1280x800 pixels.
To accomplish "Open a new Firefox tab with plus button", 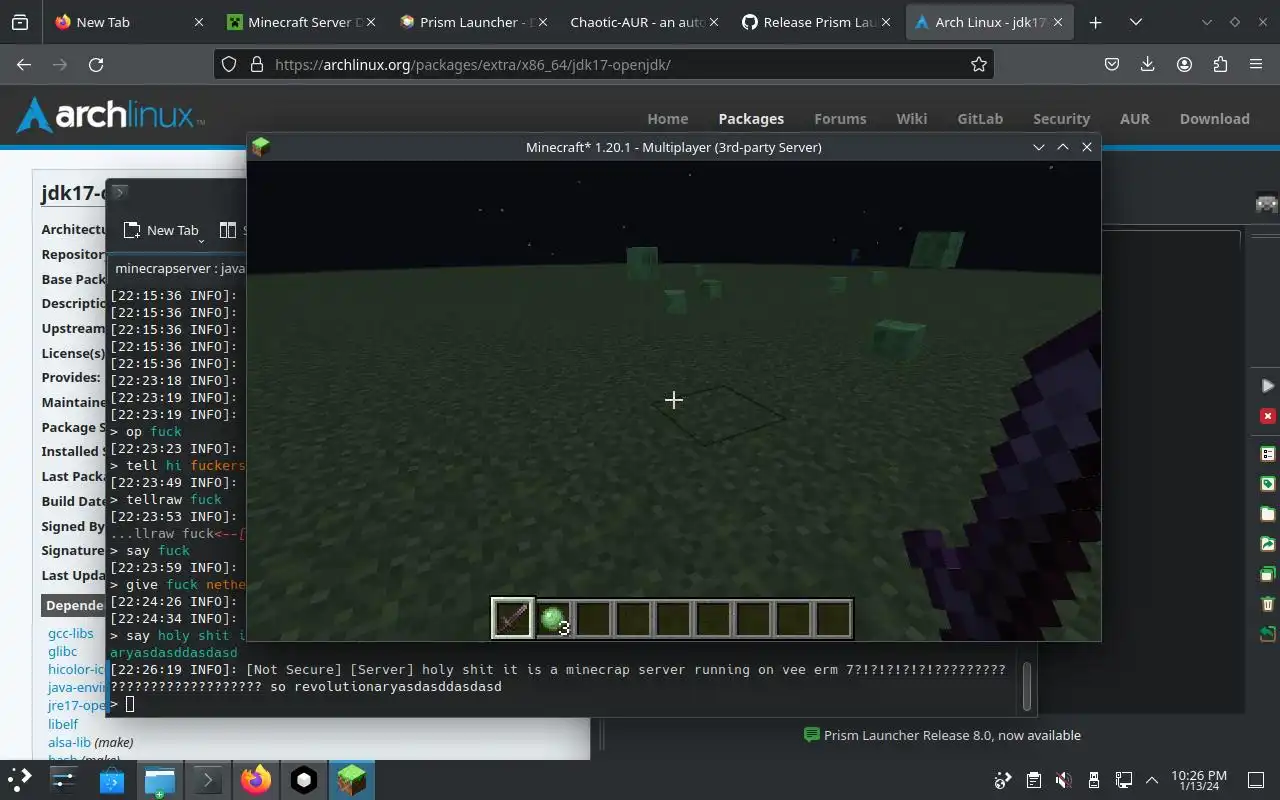I will pos(1095,22).
